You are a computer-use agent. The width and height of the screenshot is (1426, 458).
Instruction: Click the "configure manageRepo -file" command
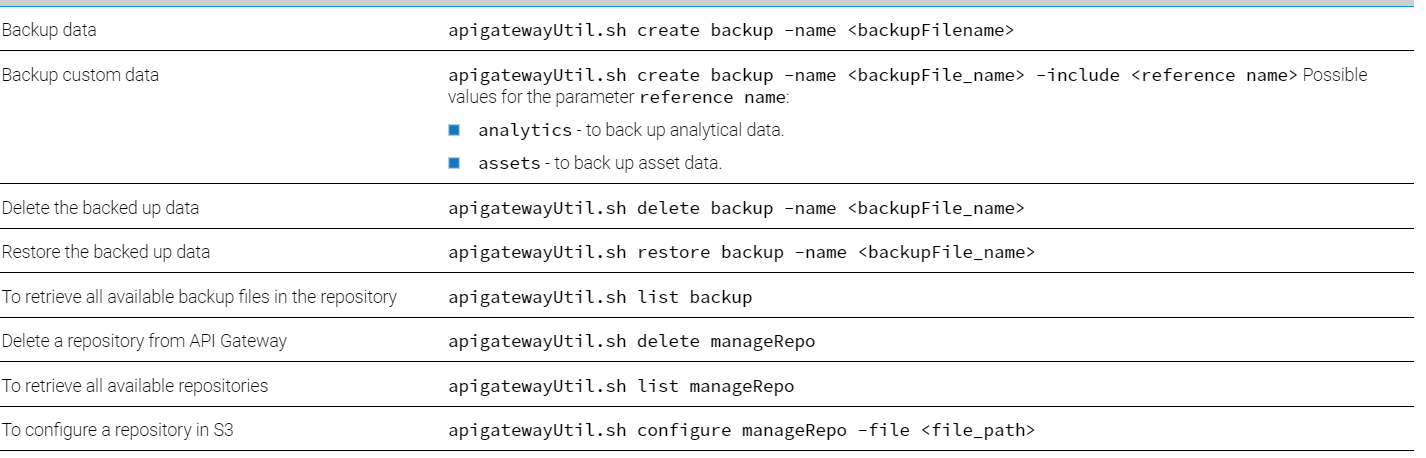741,430
